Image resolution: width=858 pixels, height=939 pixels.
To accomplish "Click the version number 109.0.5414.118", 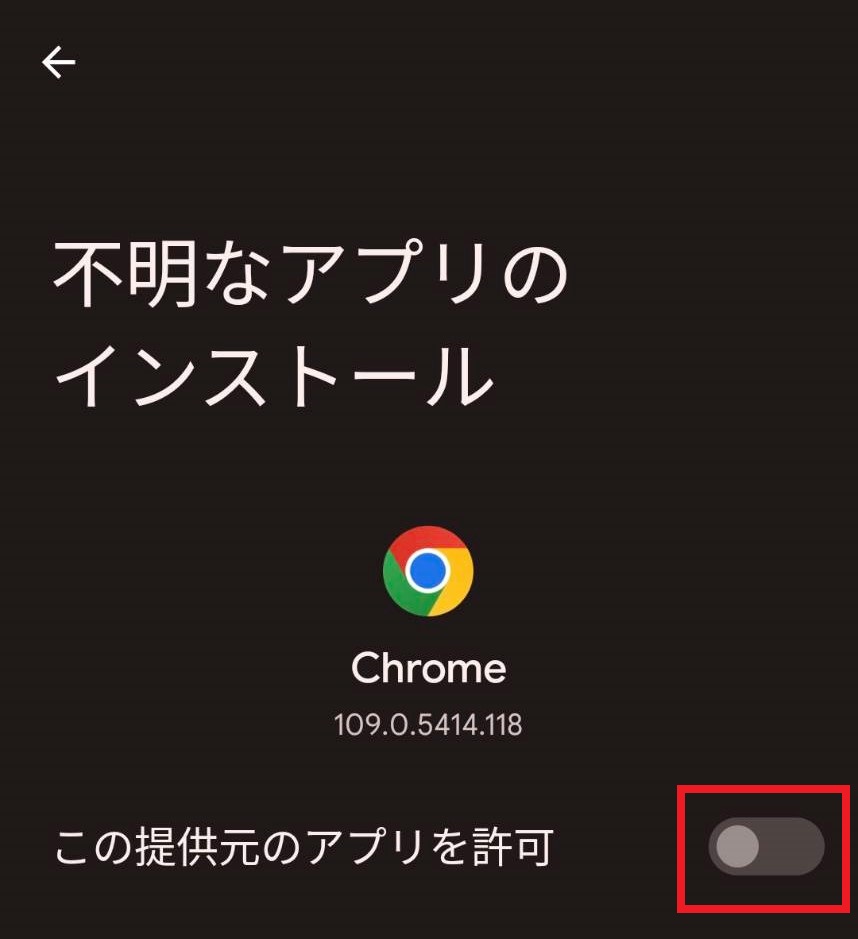I will 428,725.
